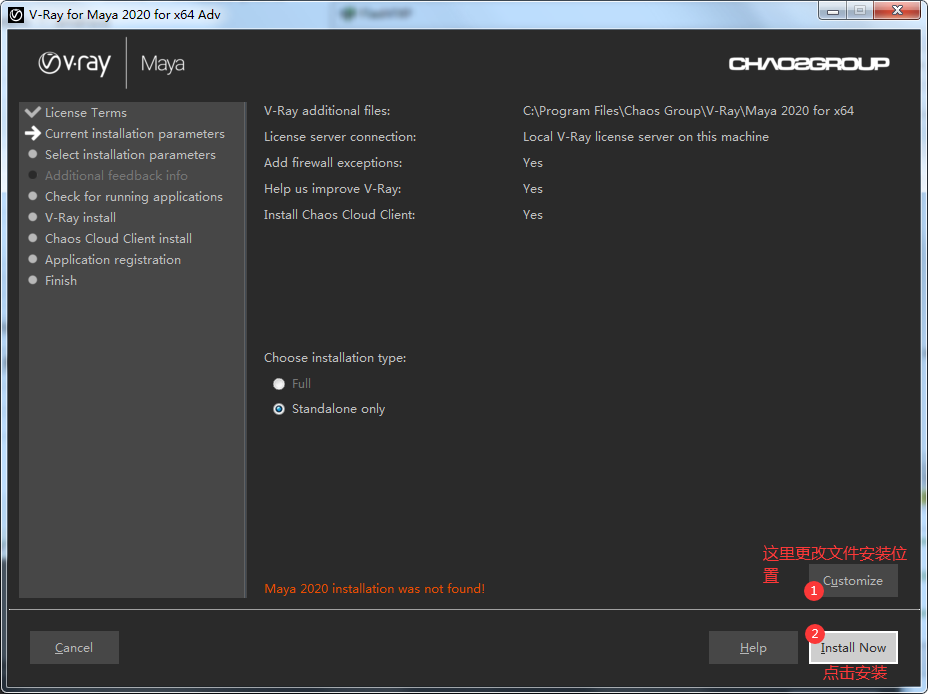Click 'Maya 2020 installation was not found!' warning
The width and height of the screenshot is (928, 694).
375,589
